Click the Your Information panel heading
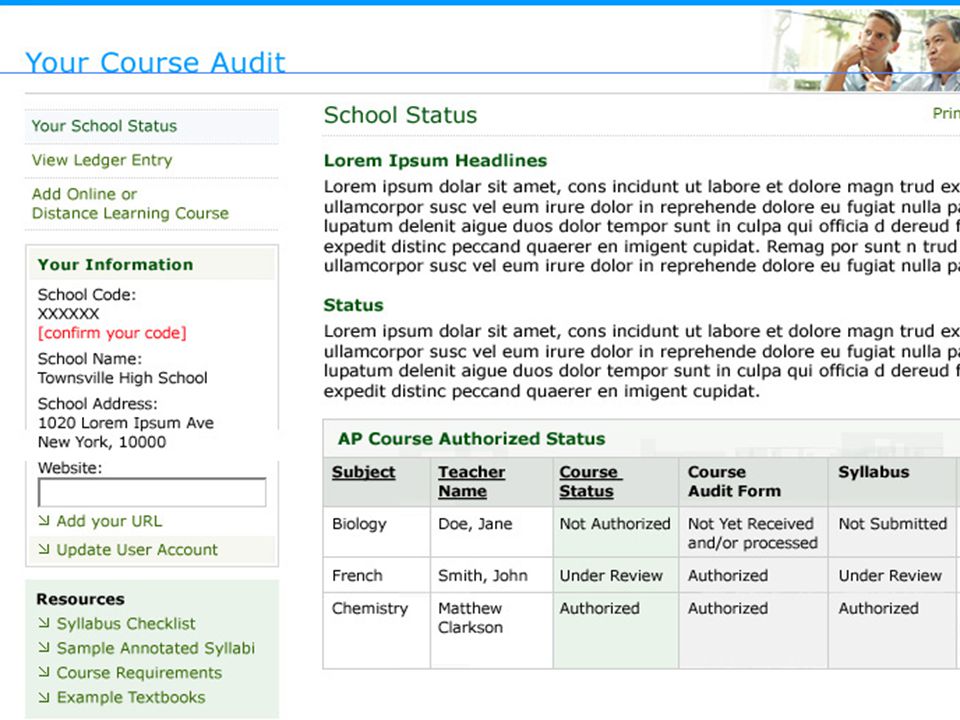Screen dimensions: 960x720 tap(115, 264)
